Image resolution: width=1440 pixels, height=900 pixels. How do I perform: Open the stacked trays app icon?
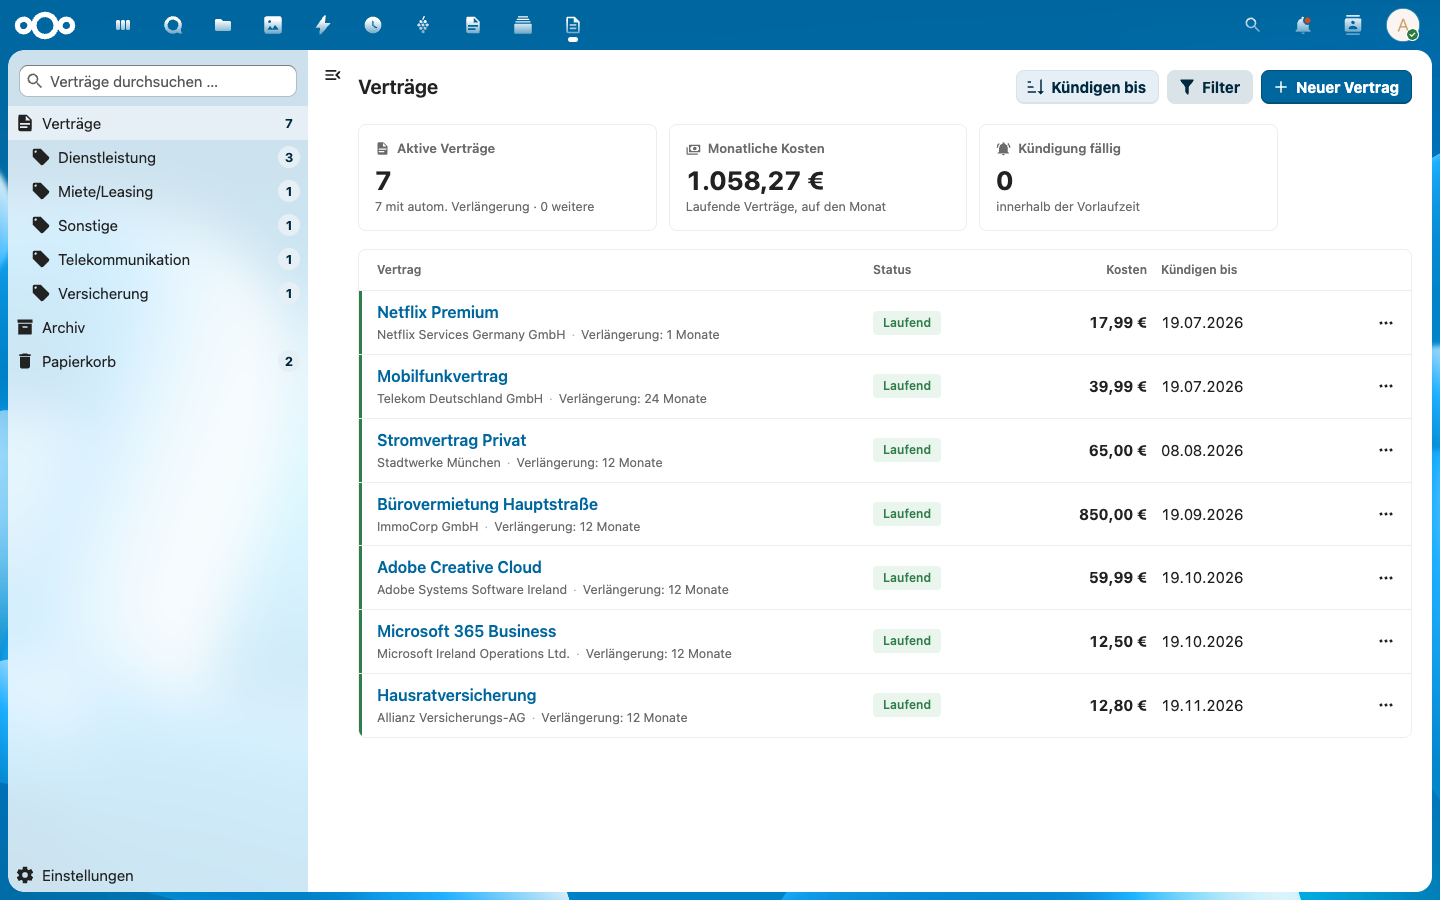pos(523,25)
